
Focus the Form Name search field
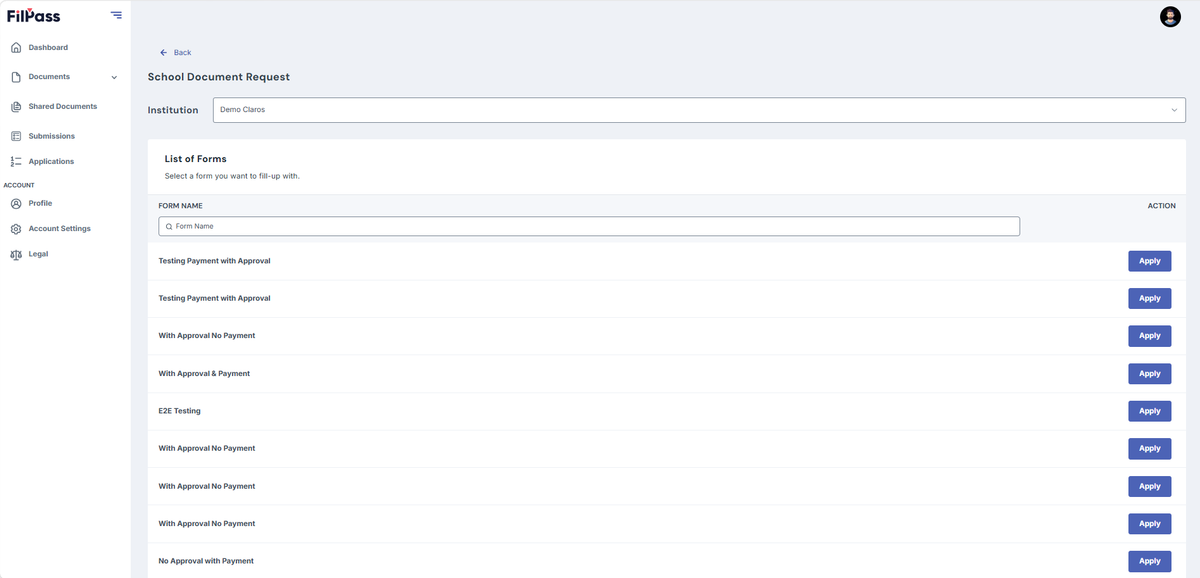(589, 227)
